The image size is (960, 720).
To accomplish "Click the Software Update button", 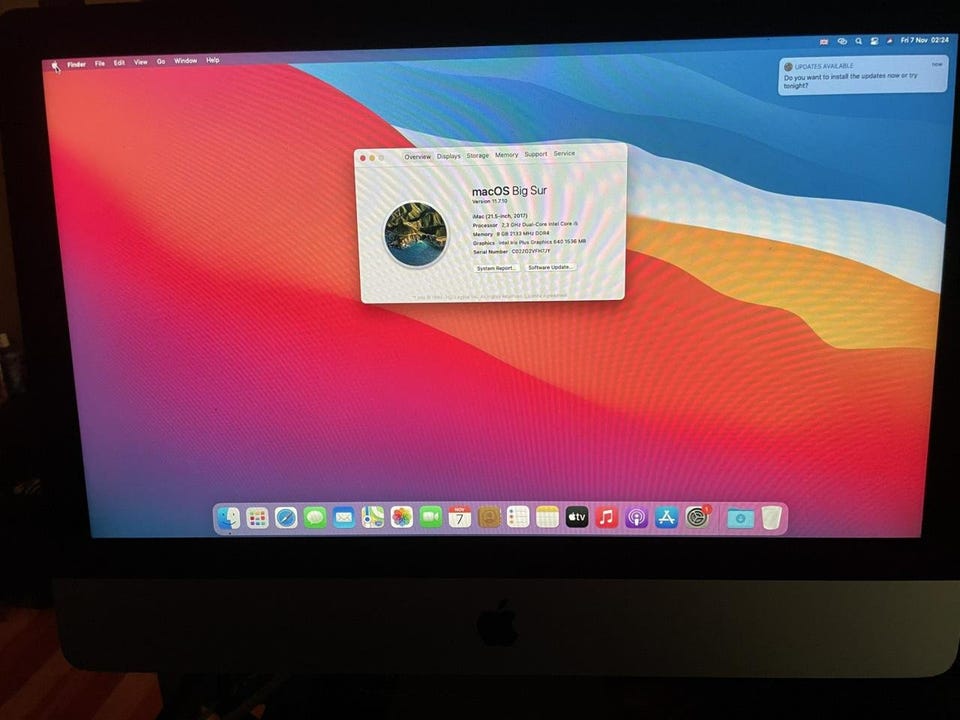I will tap(550, 268).
